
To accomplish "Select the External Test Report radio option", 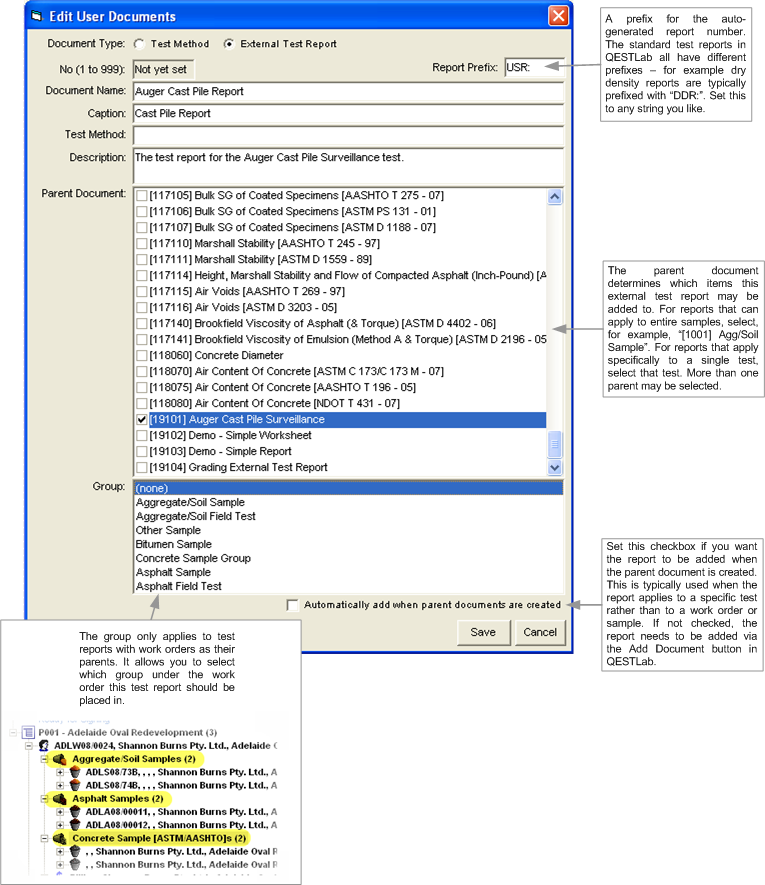I will [229, 44].
